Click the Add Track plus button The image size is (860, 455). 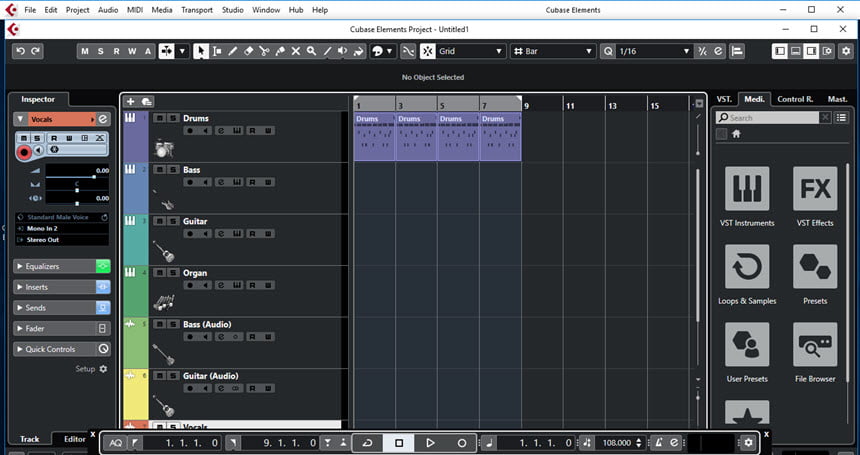pos(131,101)
